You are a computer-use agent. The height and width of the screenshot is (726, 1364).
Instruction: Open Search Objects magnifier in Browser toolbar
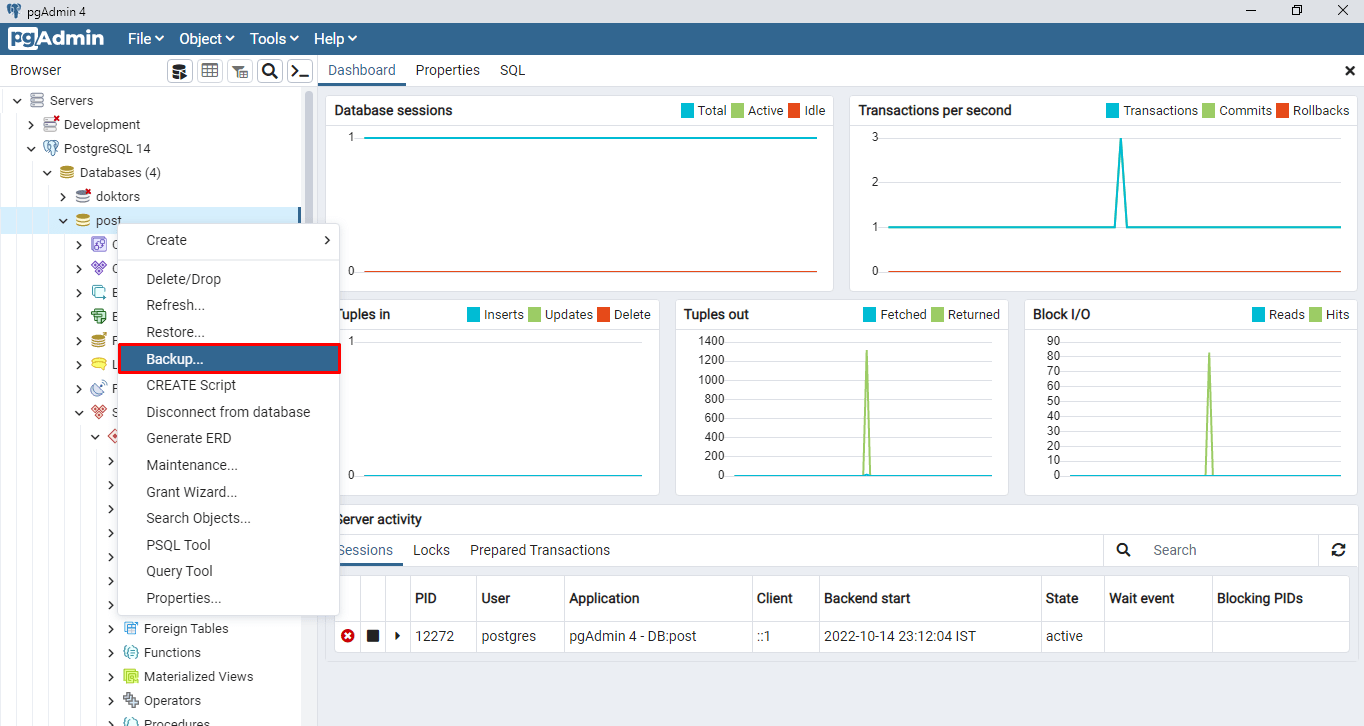click(270, 71)
